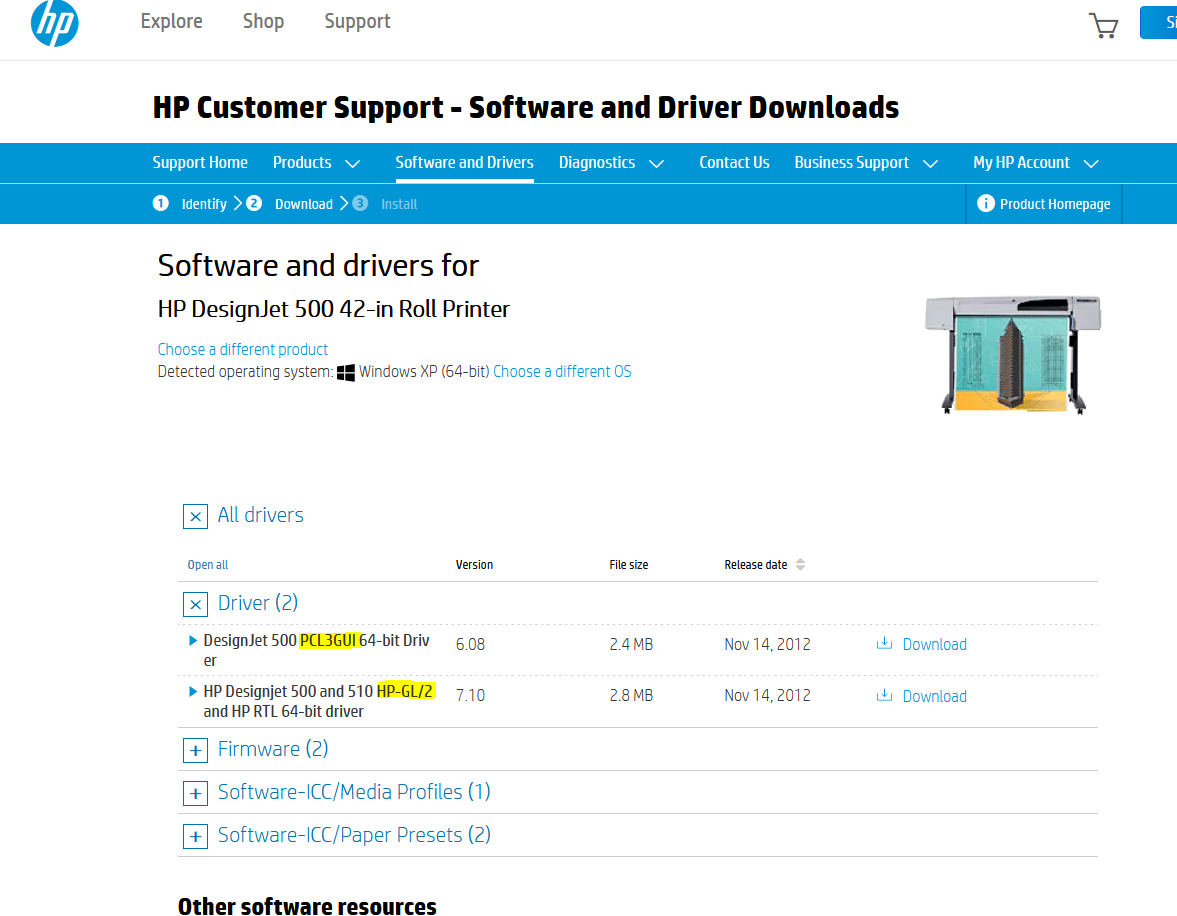
Task: Expand the Firmware (2) section
Action: click(195, 750)
